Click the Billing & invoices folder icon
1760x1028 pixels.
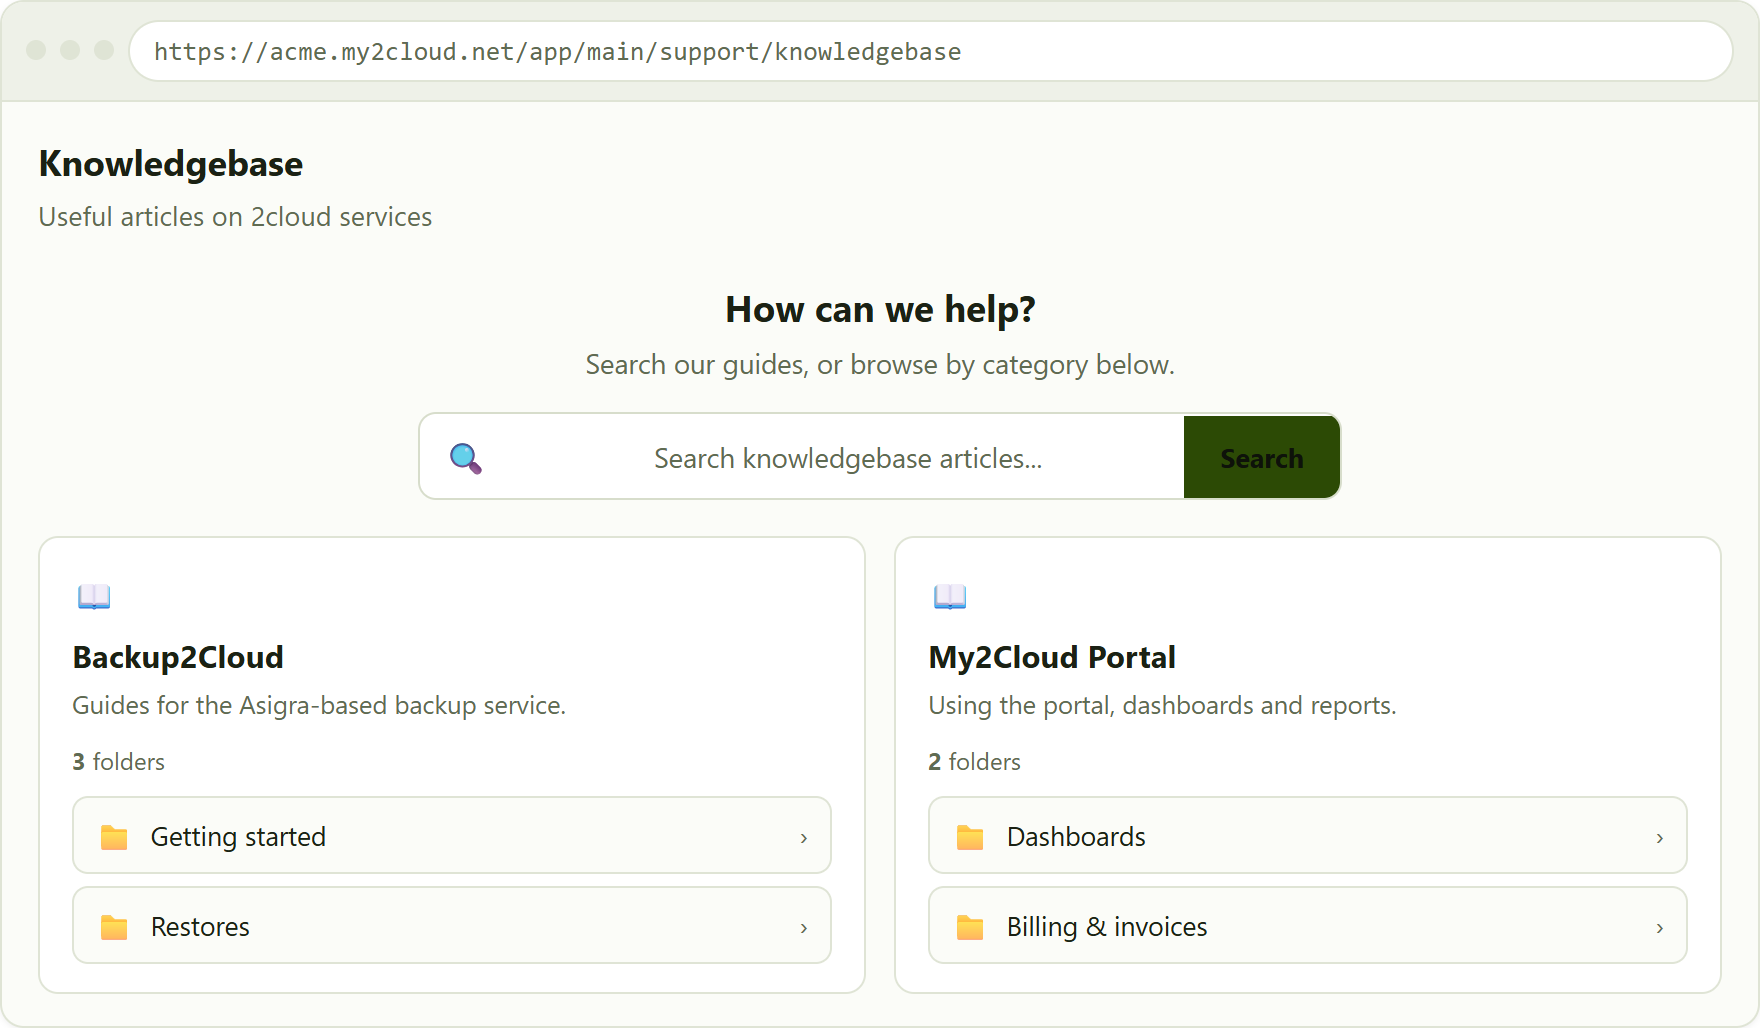pos(971,927)
